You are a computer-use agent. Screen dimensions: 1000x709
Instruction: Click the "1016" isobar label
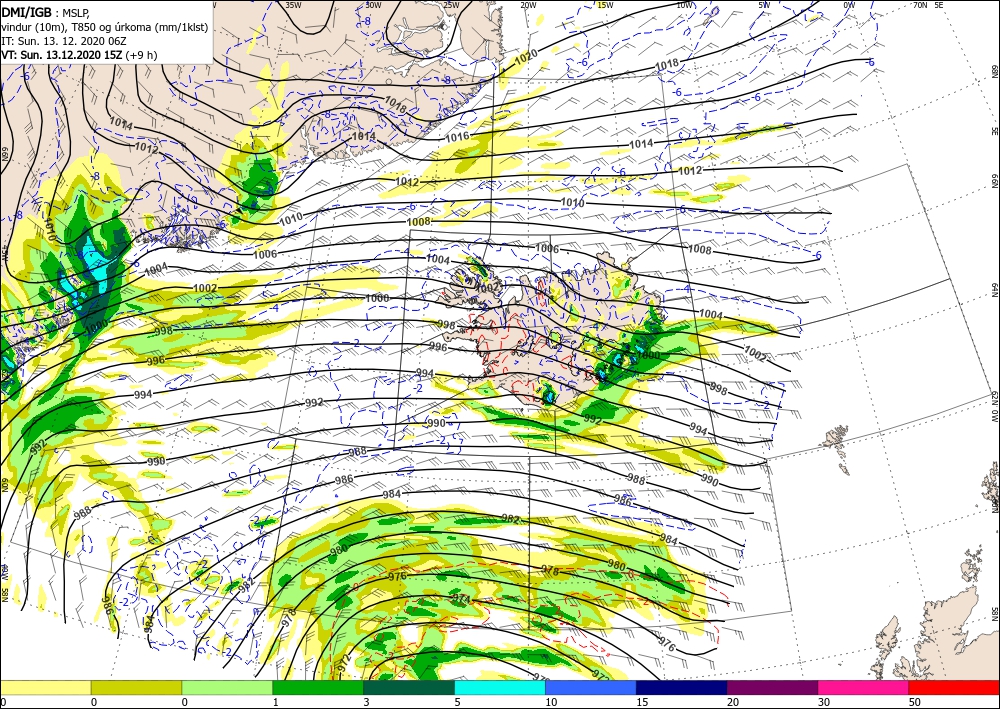point(457,137)
